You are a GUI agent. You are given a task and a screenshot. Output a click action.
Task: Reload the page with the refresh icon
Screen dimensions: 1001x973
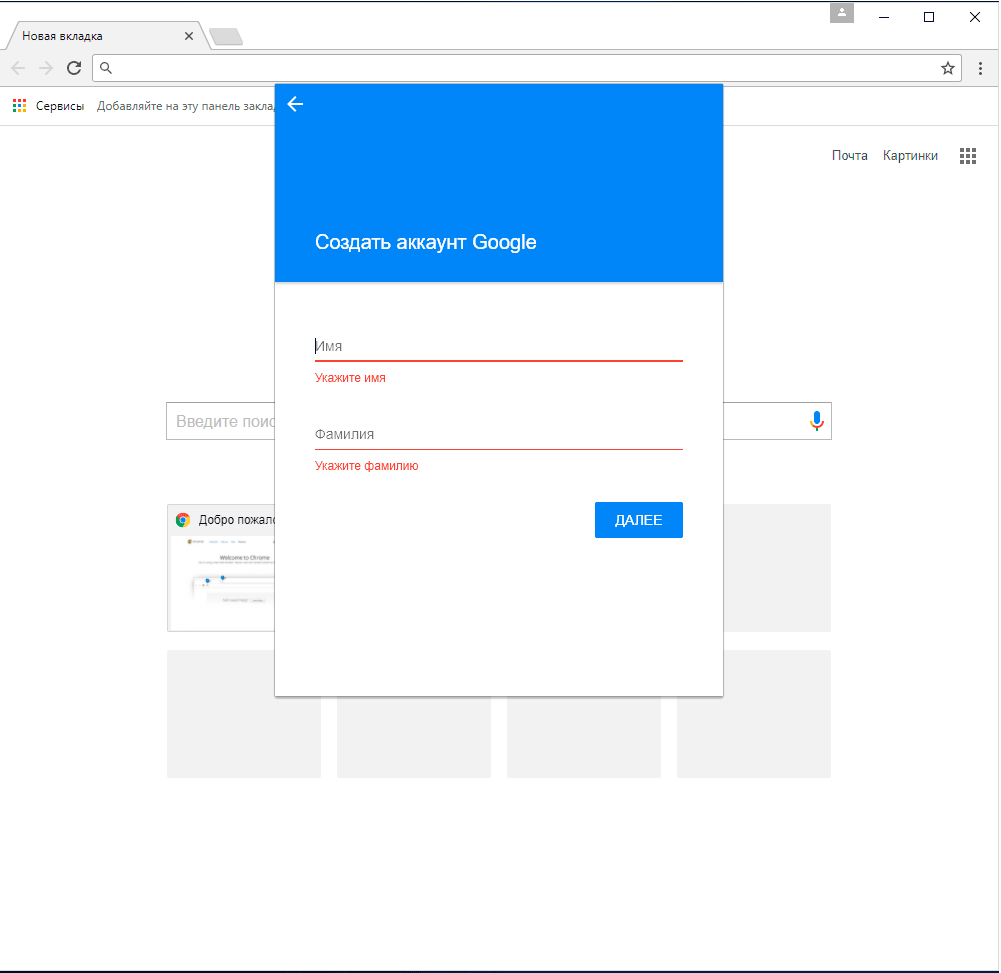pos(74,68)
